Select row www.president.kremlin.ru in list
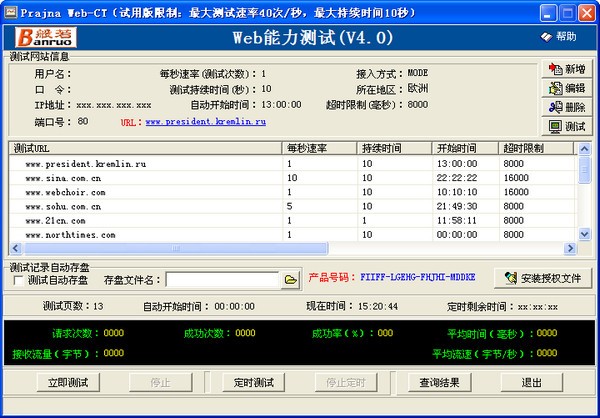 pos(292,164)
